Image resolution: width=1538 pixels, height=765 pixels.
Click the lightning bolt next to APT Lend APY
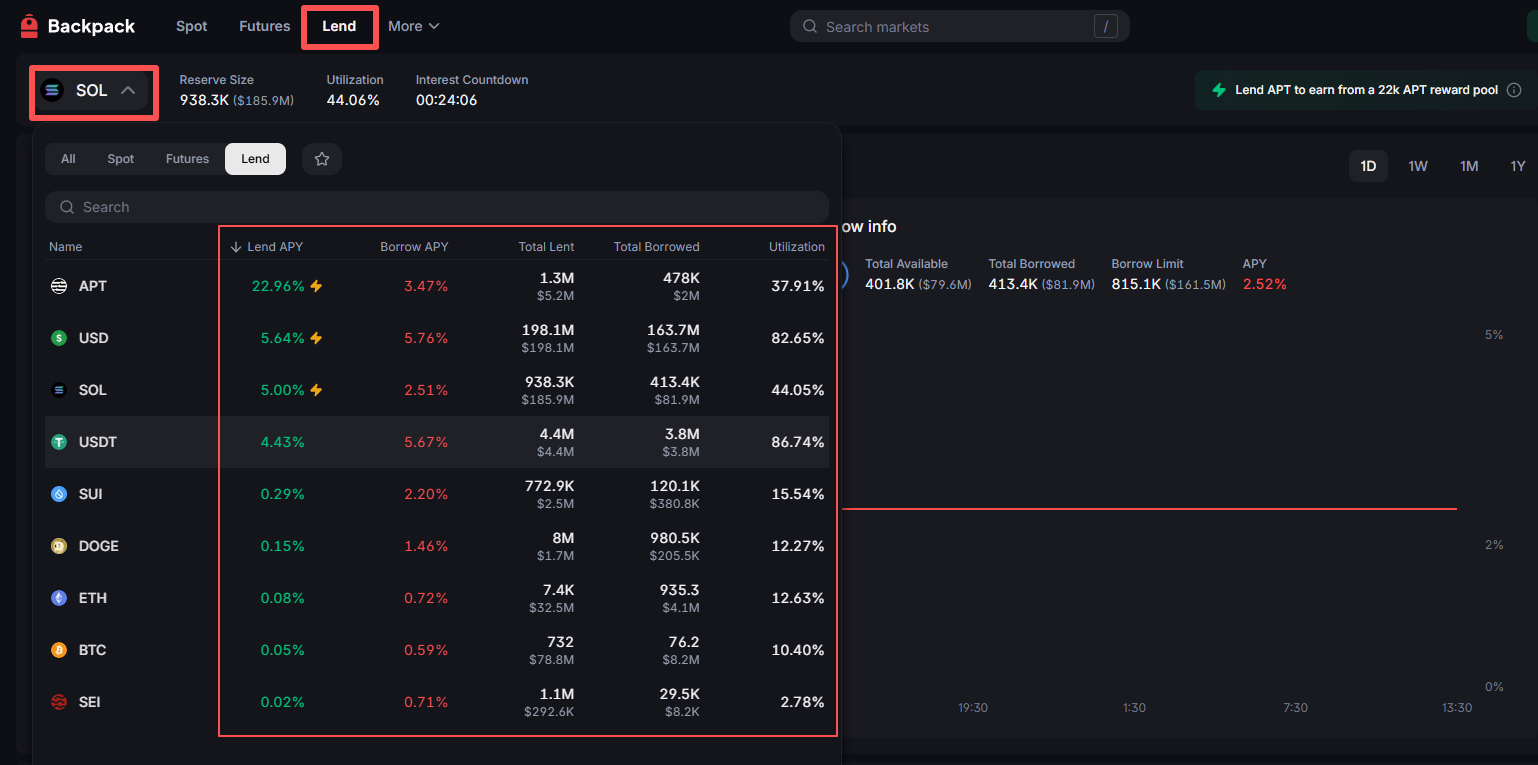point(316,286)
